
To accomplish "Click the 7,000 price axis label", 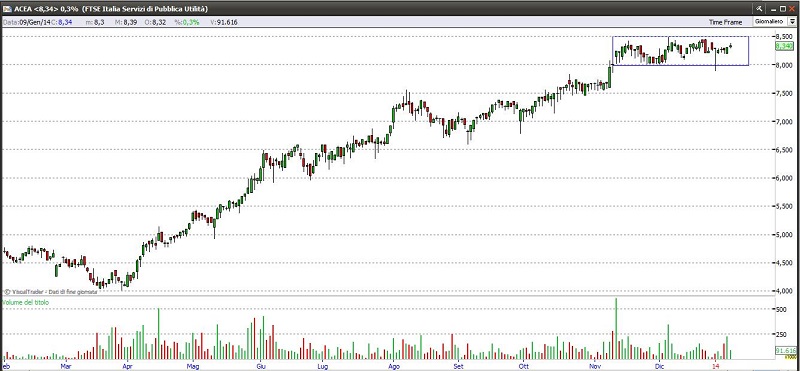I will [x=785, y=121].
